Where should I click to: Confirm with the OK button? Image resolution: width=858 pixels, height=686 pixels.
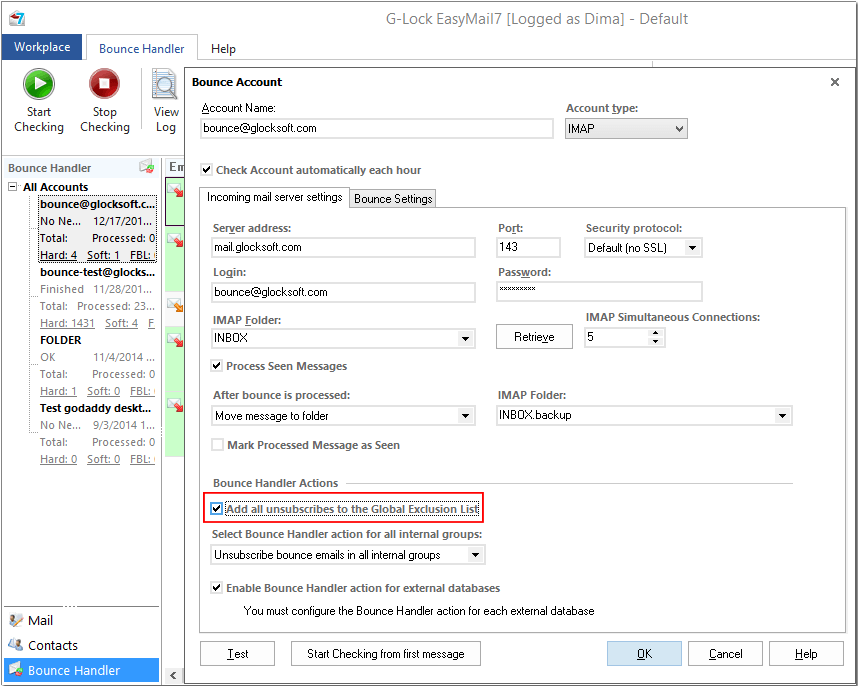(x=644, y=654)
